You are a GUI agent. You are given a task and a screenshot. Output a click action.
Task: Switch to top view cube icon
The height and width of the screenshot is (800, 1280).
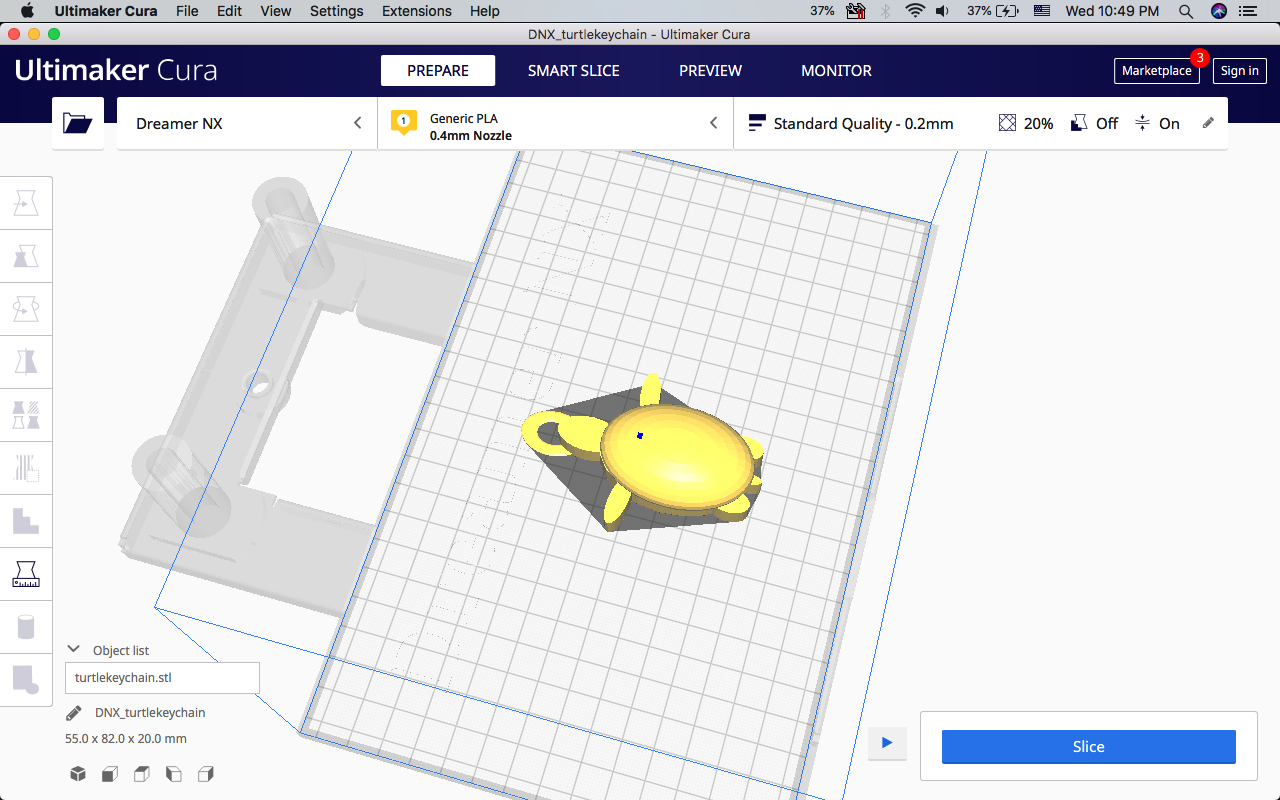[x=142, y=774]
